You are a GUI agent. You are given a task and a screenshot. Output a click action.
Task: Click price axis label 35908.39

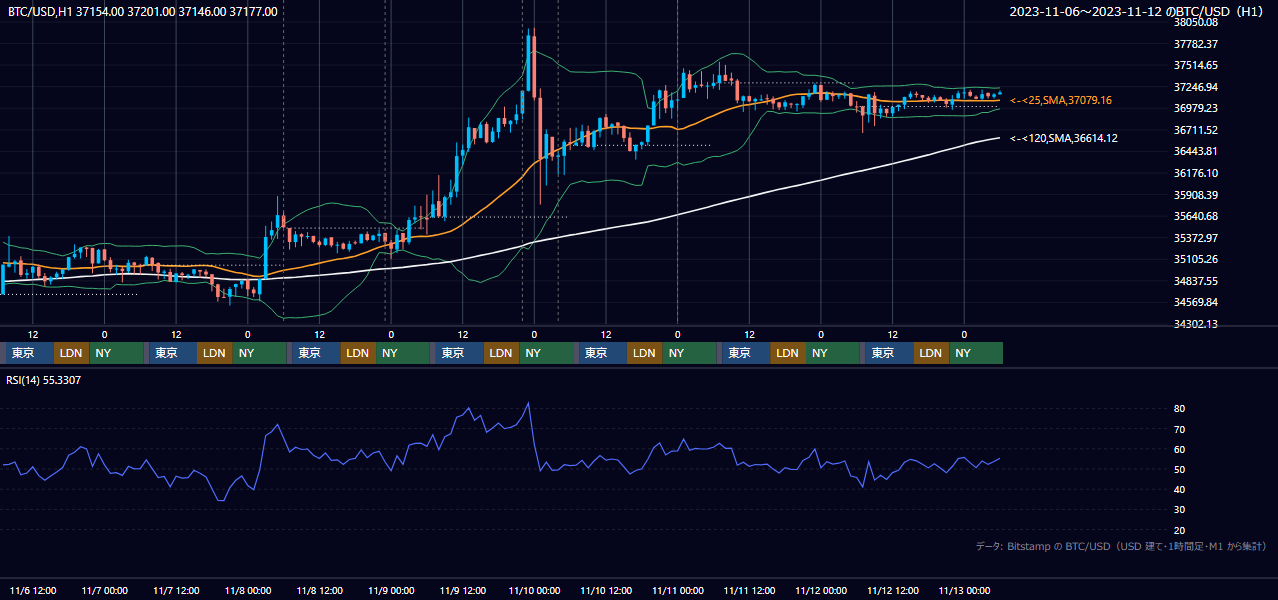(x=1195, y=195)
